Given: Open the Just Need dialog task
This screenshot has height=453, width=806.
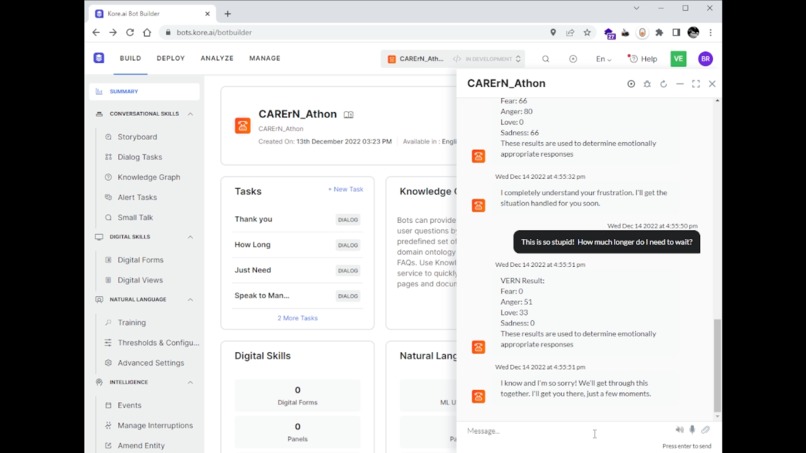Looking at the screenshot, I should pyautogui.click(x=297, y=270).
